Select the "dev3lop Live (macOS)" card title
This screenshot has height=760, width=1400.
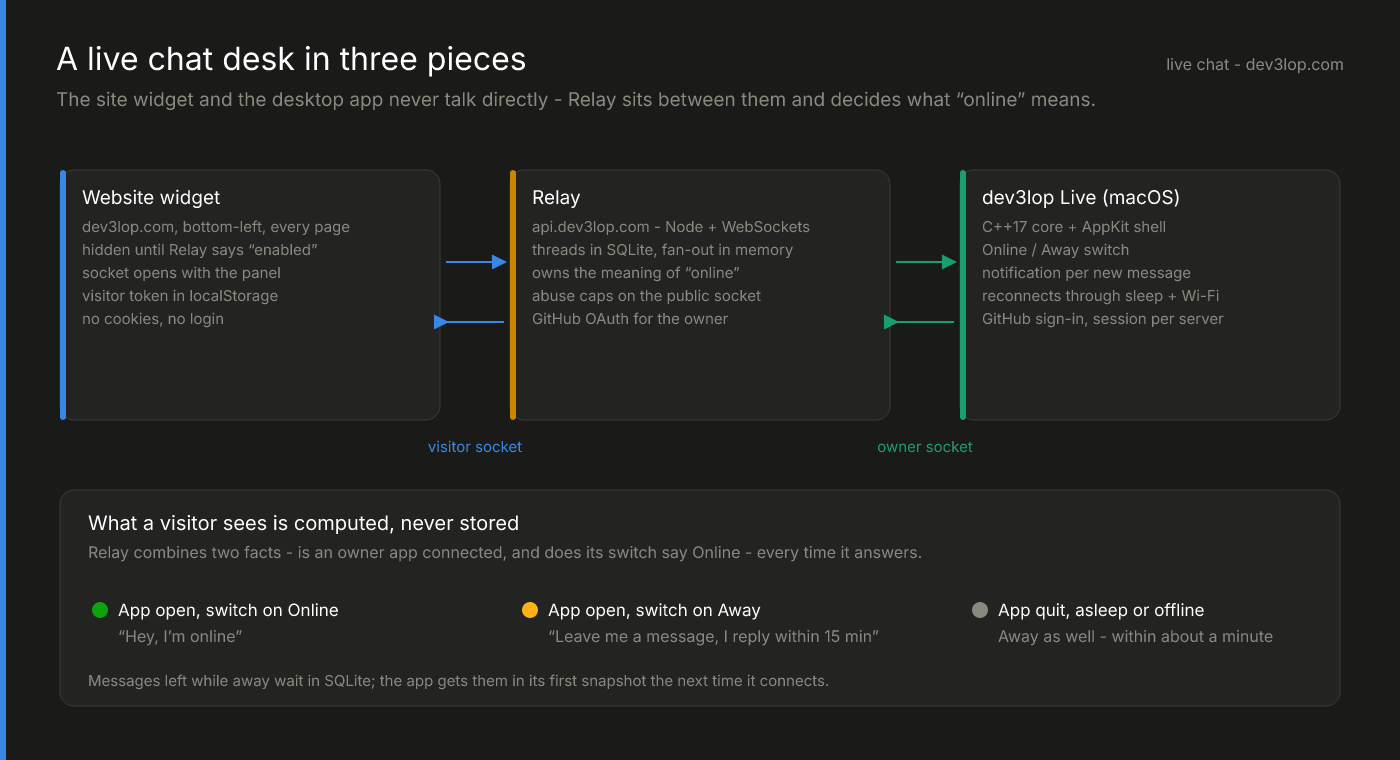coord(1081,198)
